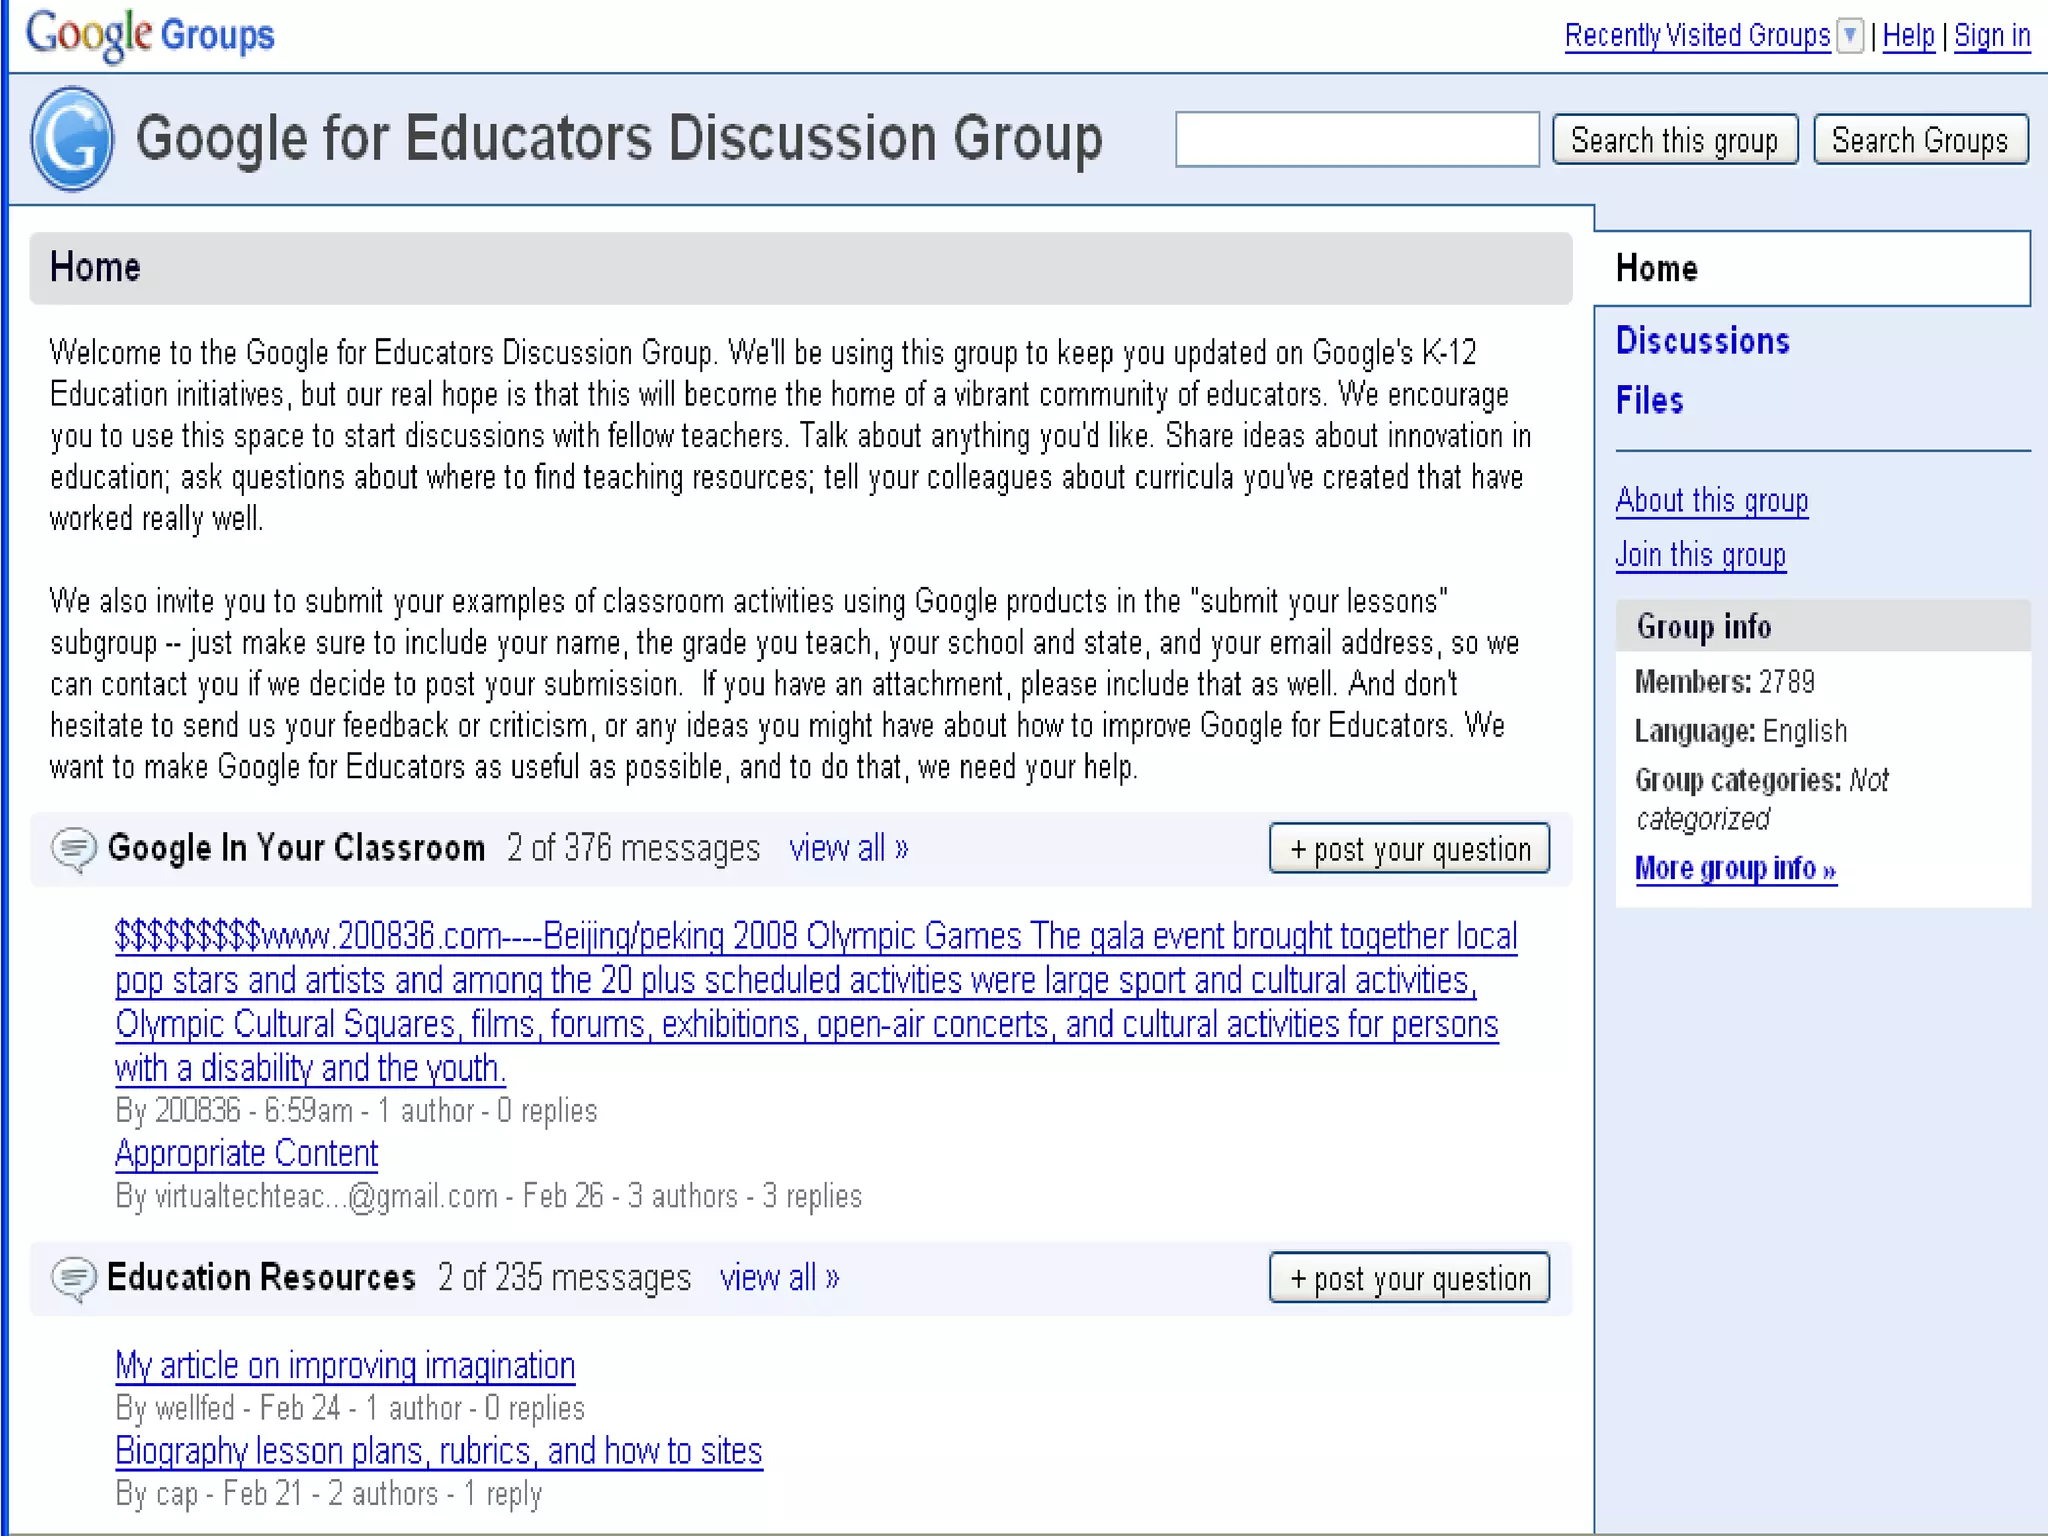Open the About this group link
The height and width of the screenshot is (1536, 2048).
[1711, 500]
